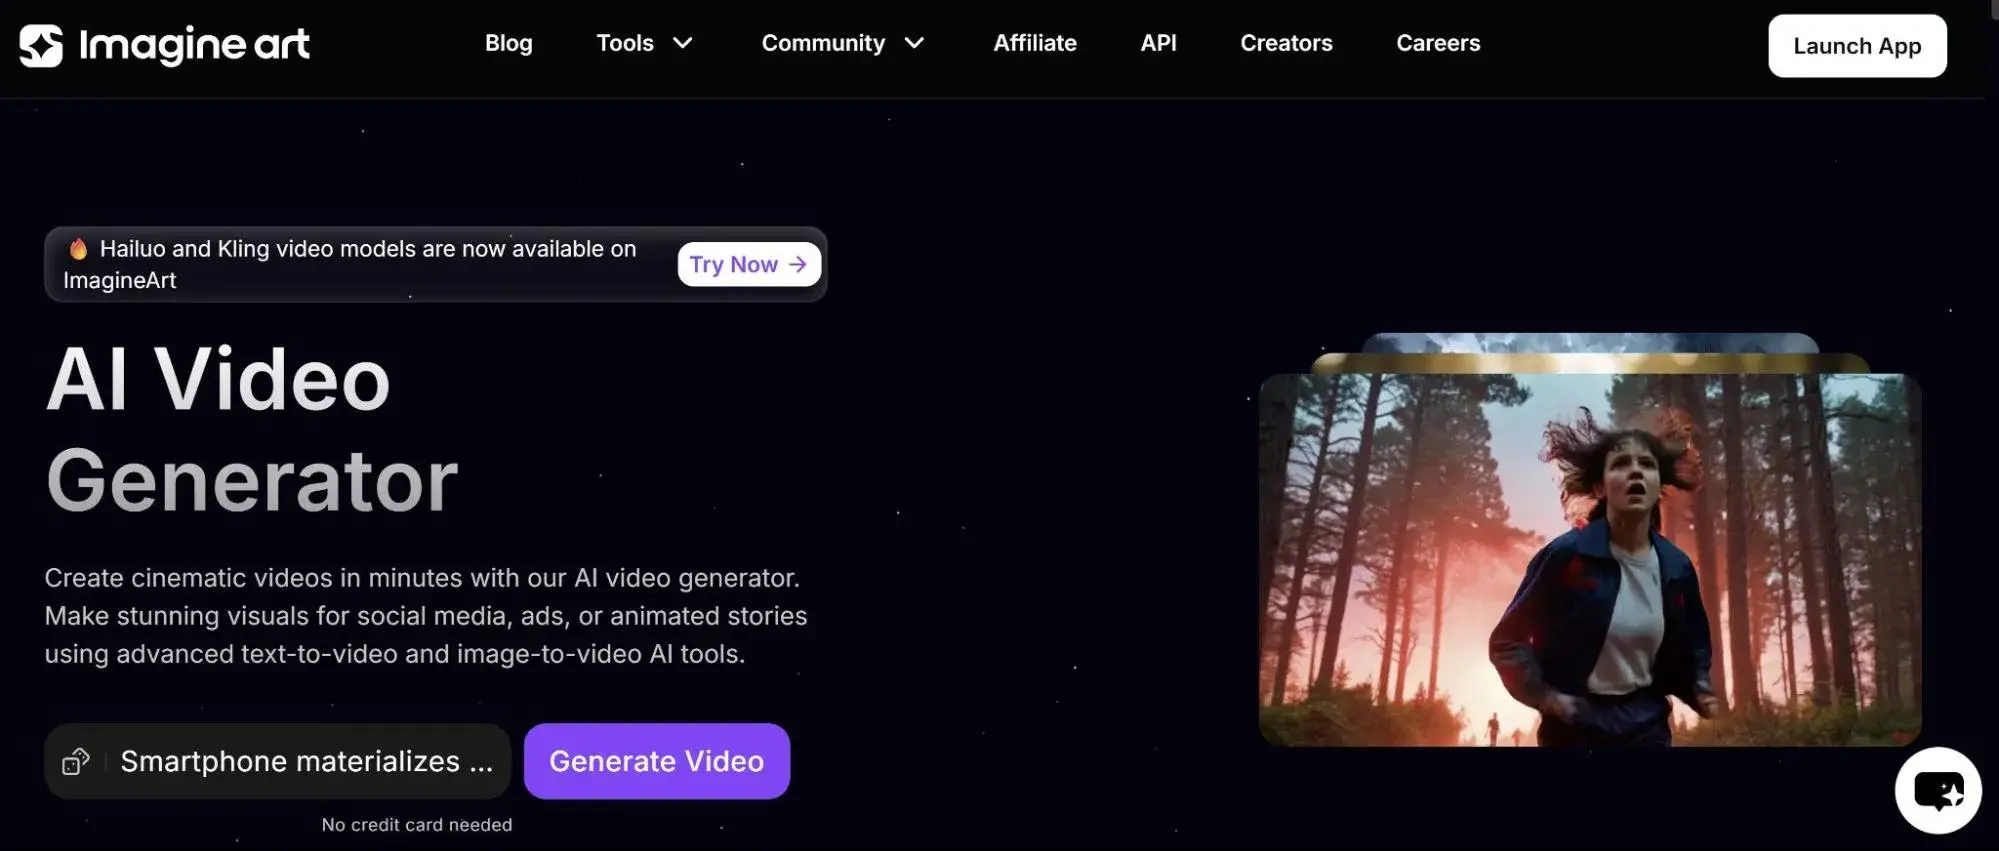Image resolution: width=1999 pixels, height=851 pixels.
Task: Select the forest running girl video thumbnail
Action: 1589,560
